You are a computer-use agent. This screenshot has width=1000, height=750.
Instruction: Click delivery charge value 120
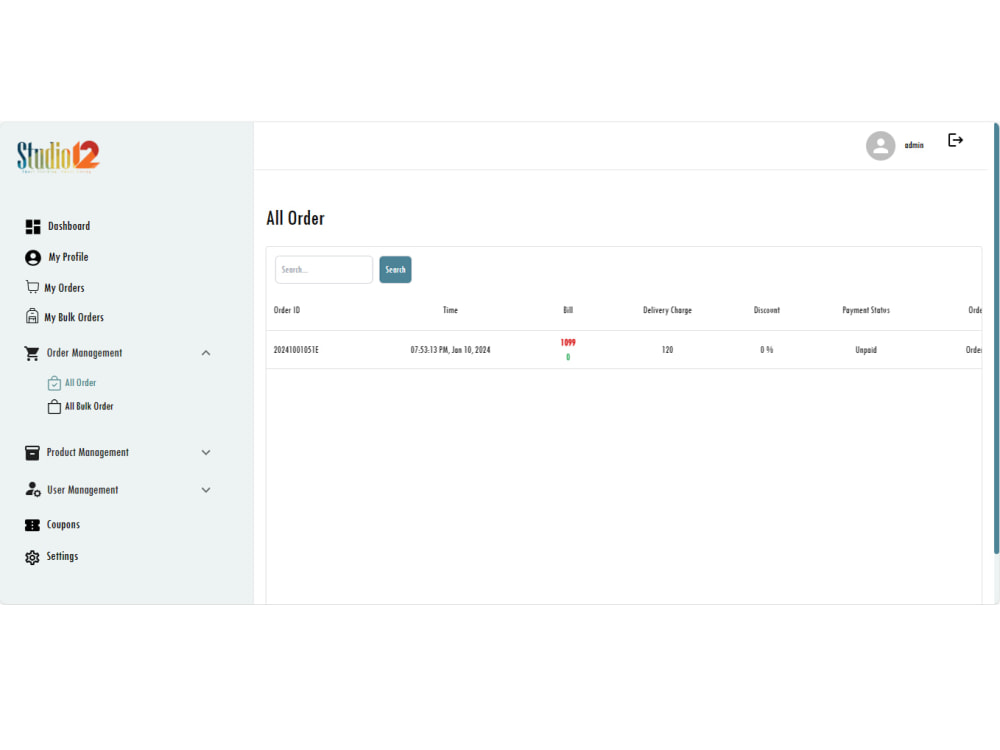pyautogui.click(x=667, y=349)
